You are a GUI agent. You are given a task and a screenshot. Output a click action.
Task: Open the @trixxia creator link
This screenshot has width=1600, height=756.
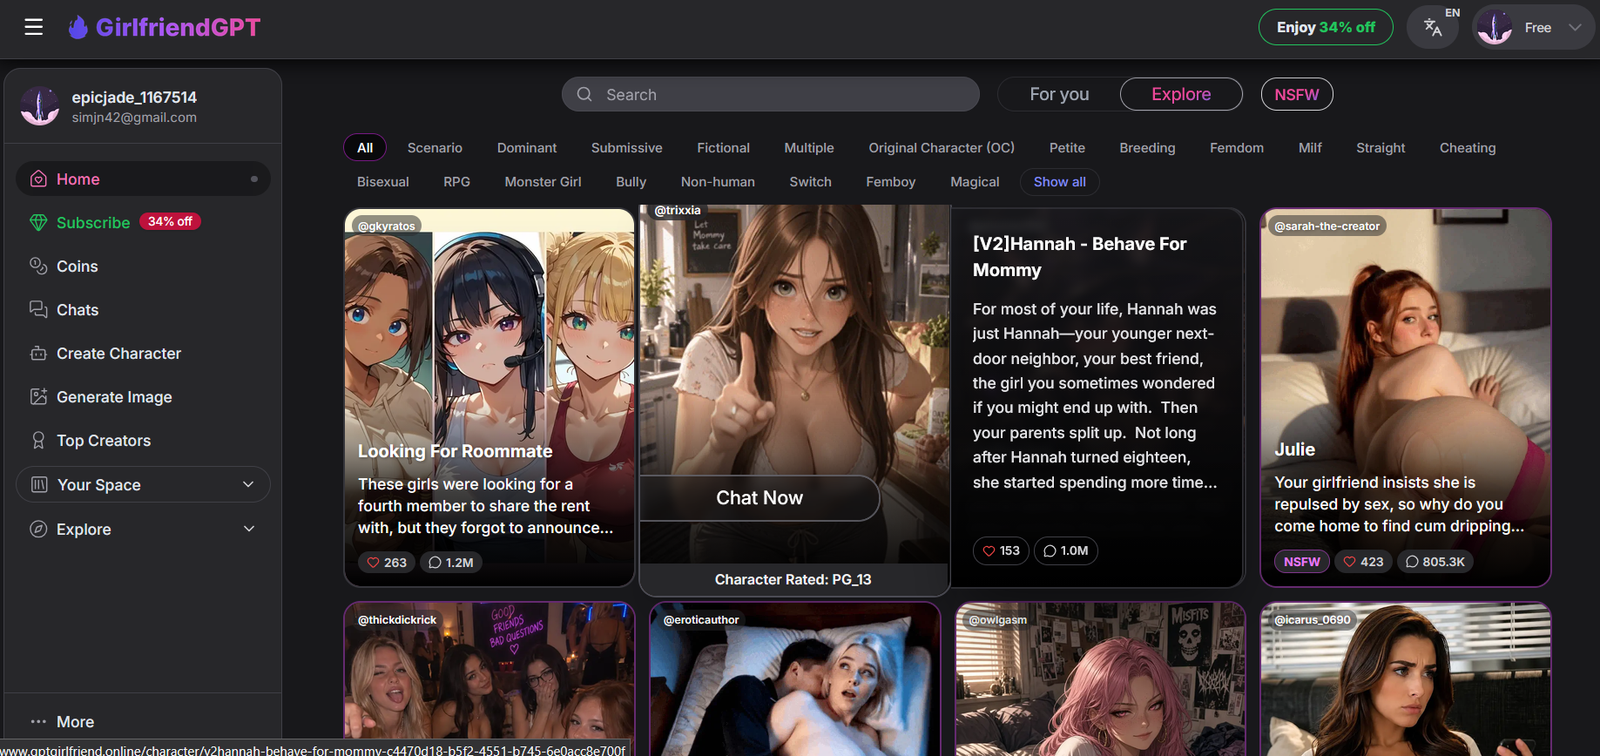point(677,211)
